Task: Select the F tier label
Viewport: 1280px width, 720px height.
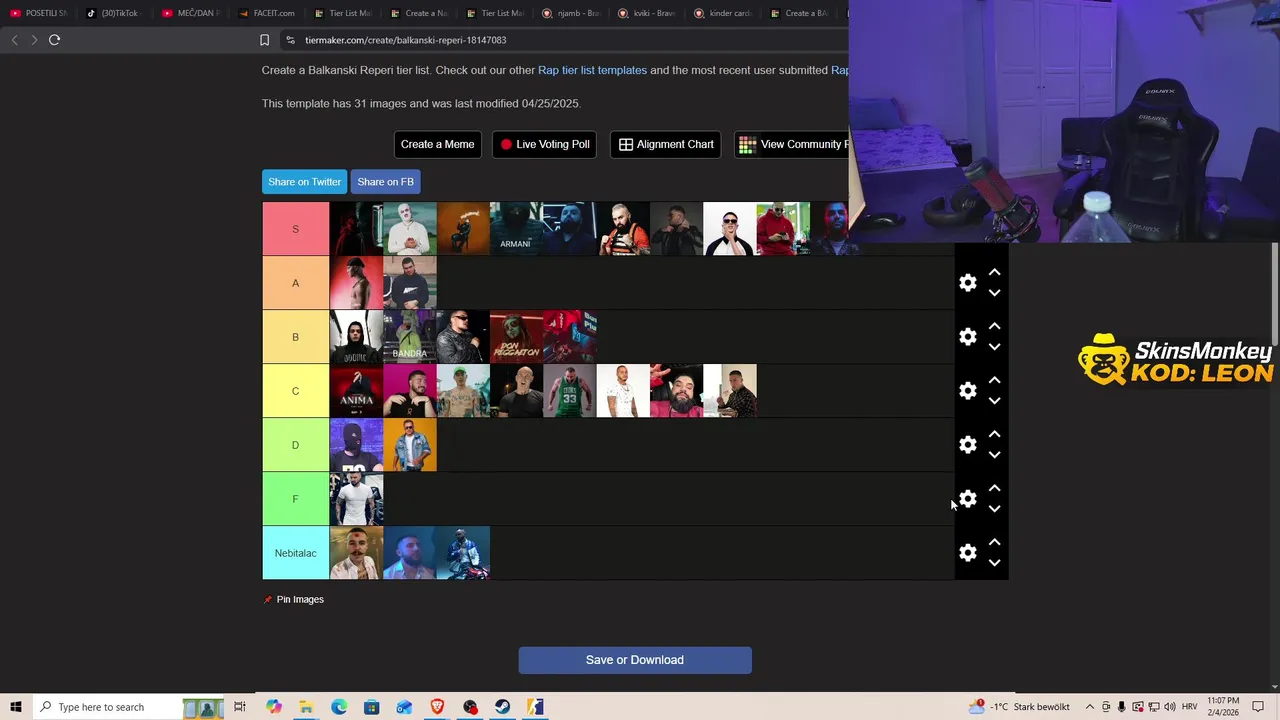Action: (x=295, y=499)
